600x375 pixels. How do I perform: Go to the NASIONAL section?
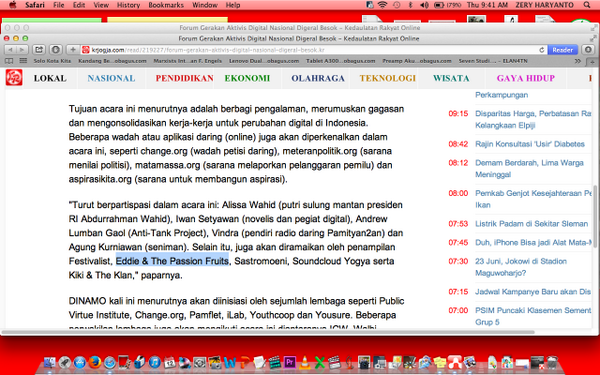[x=111, y=78]
